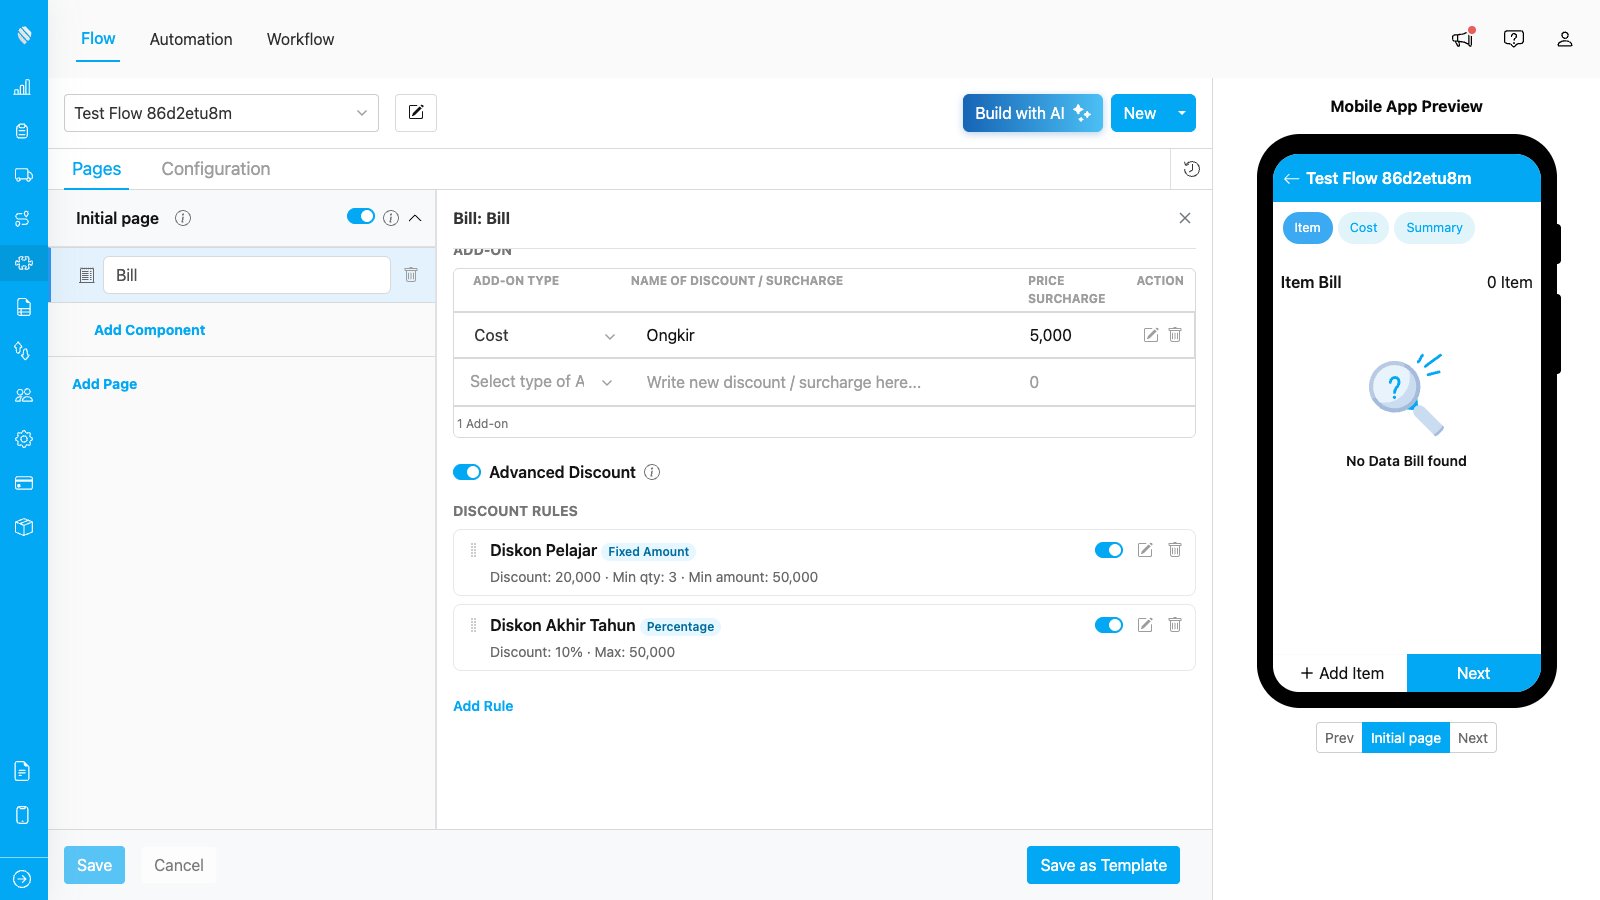Screen dimensions: 1600x900
Task: Open the credit card billing sidebar icon
Action: 23,483
